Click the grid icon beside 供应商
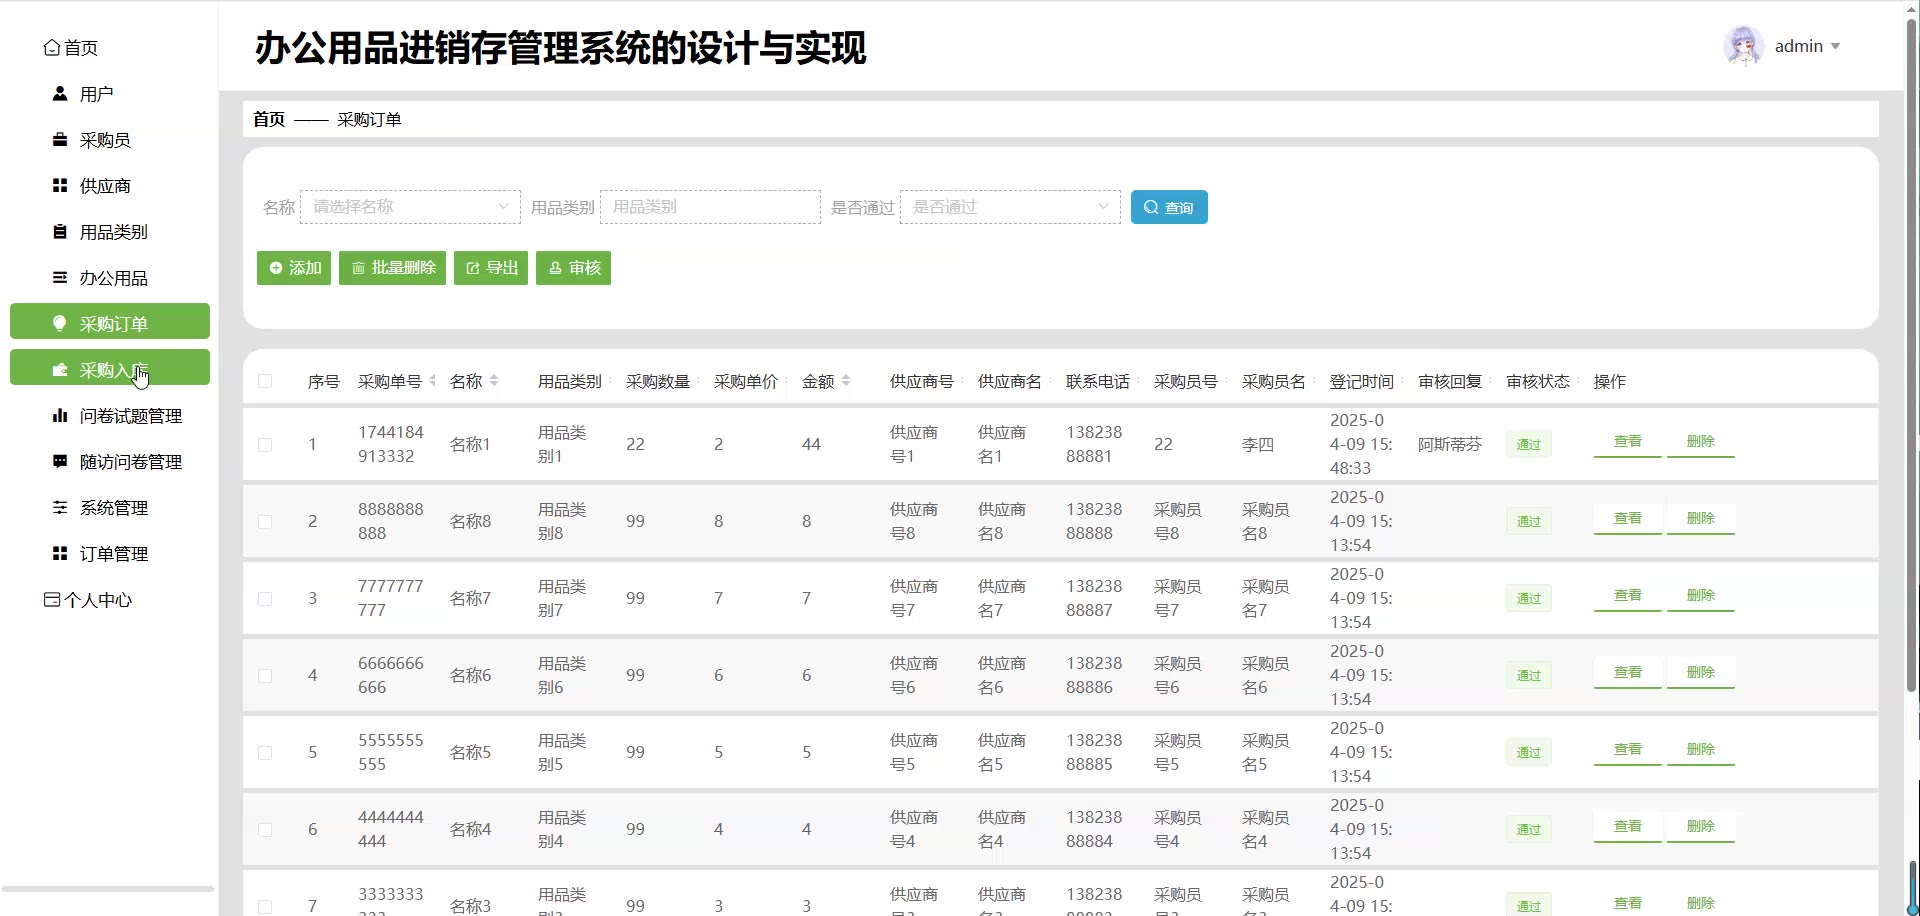 [60, 186]
